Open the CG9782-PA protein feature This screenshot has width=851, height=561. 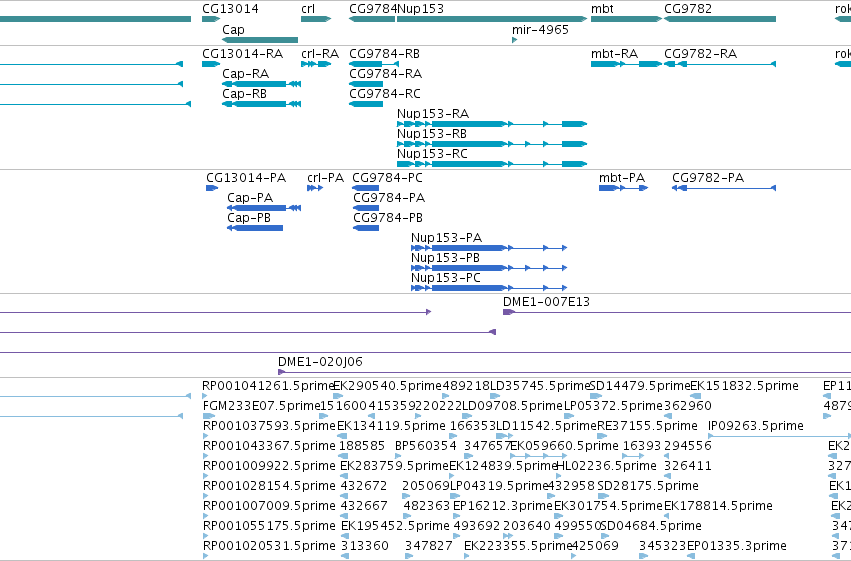point(724,188)
